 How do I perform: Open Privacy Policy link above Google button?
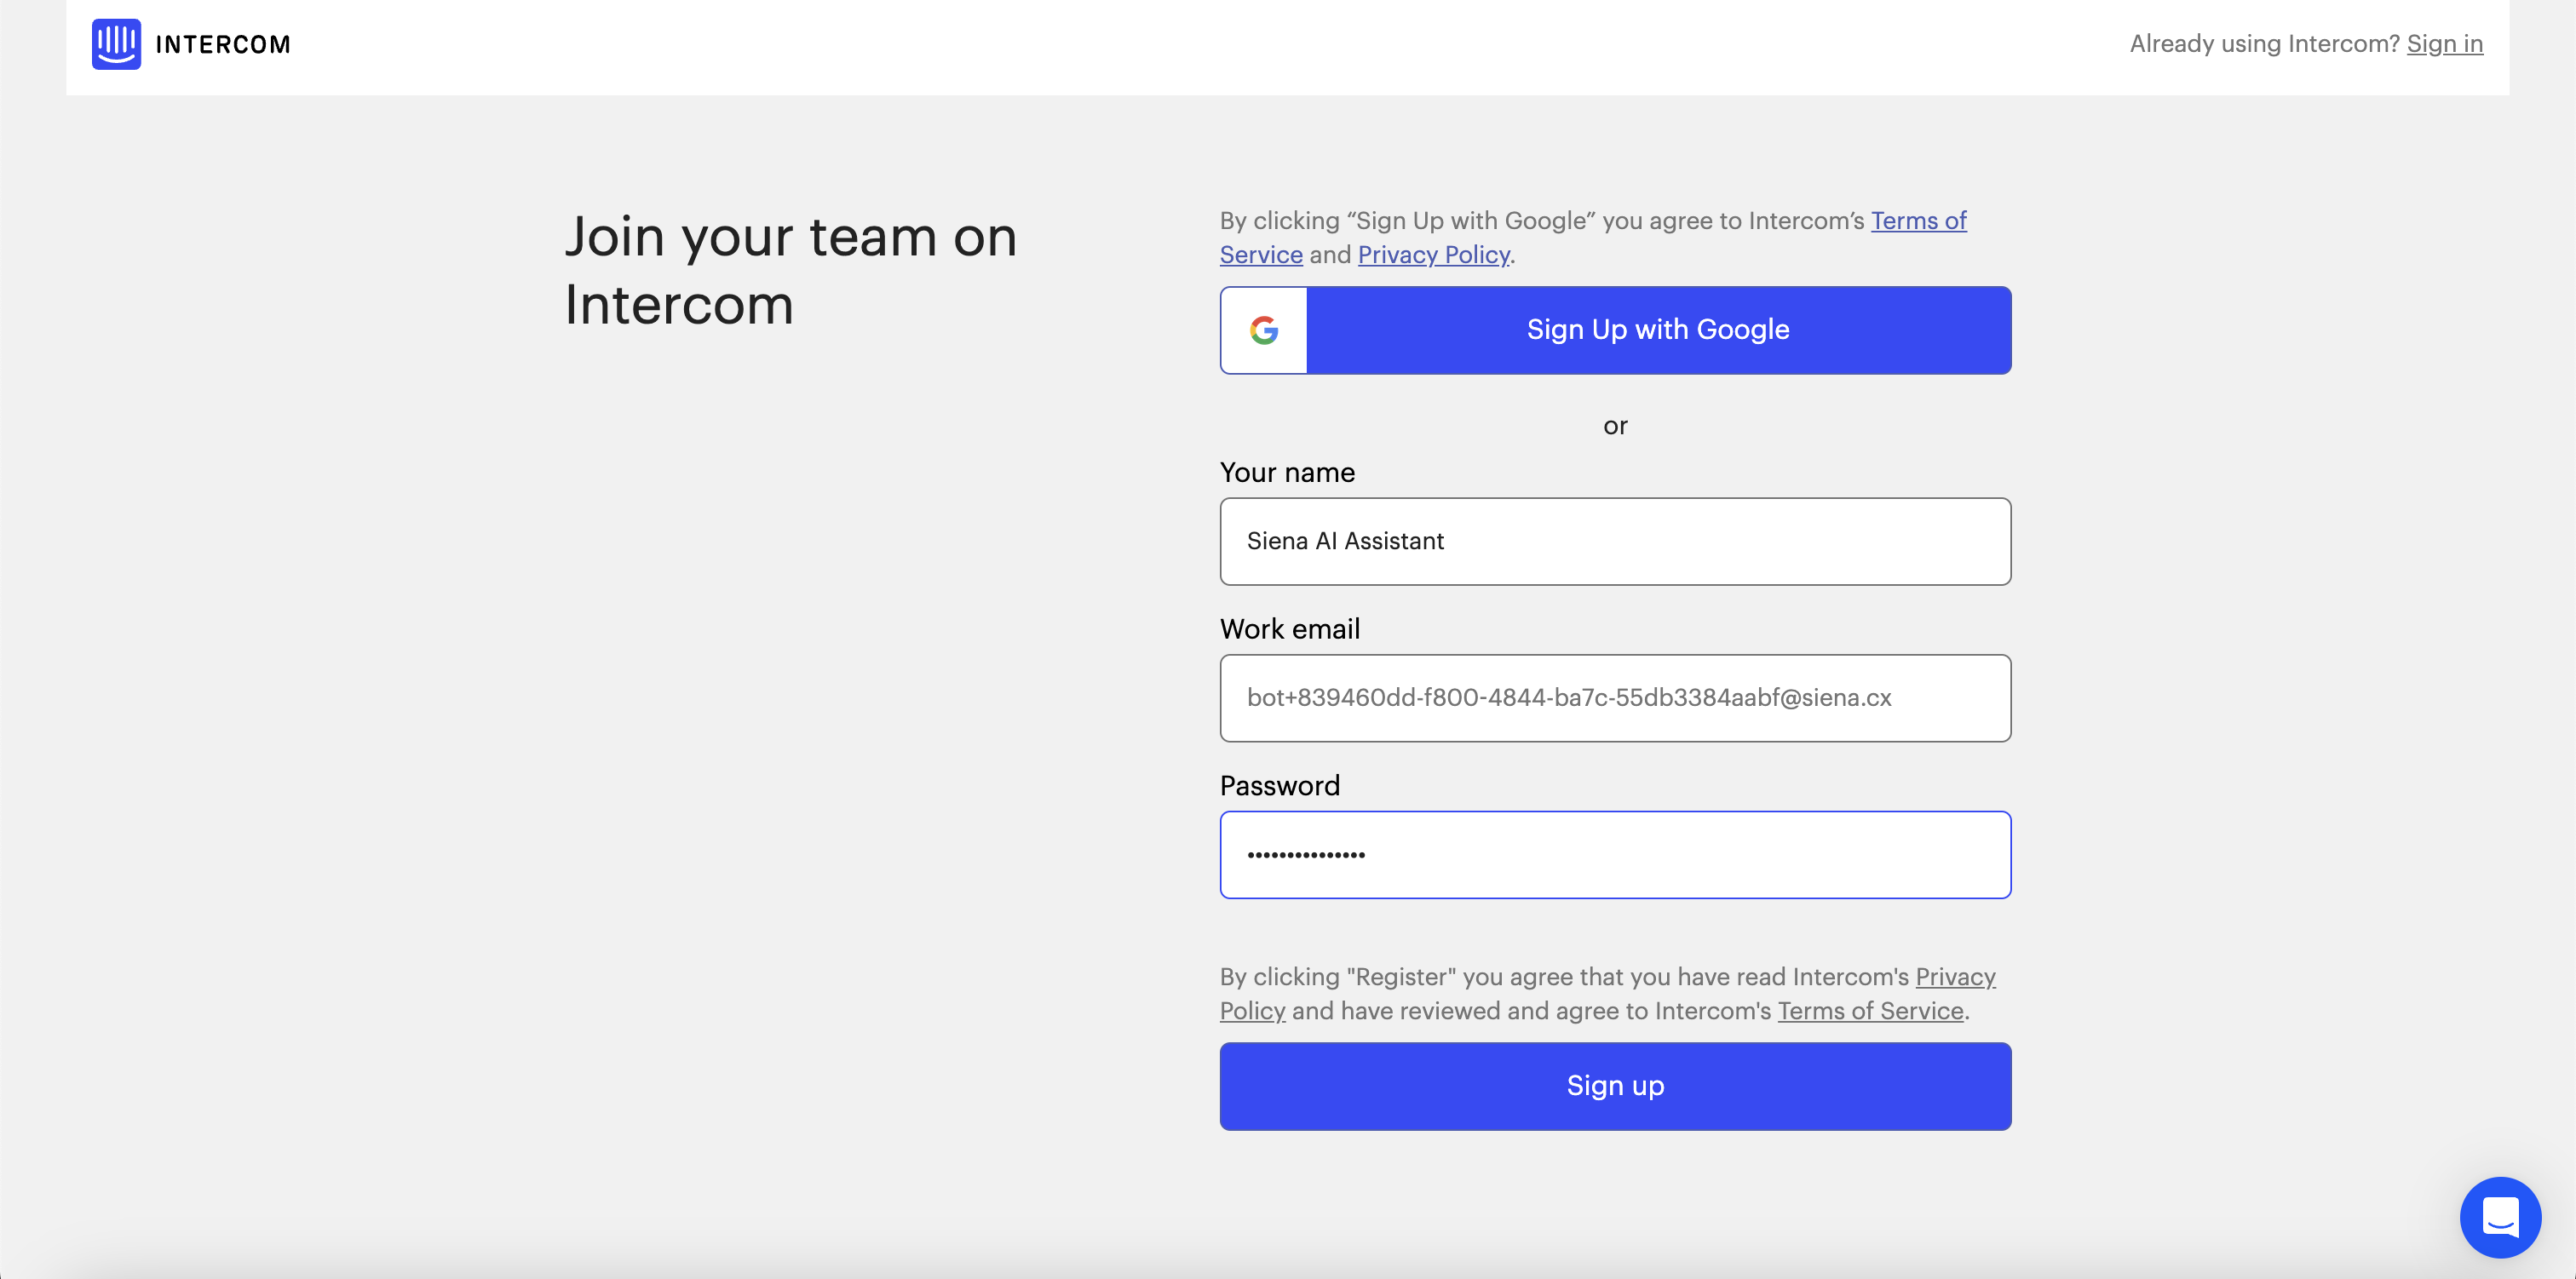[x=1433, y=254]
